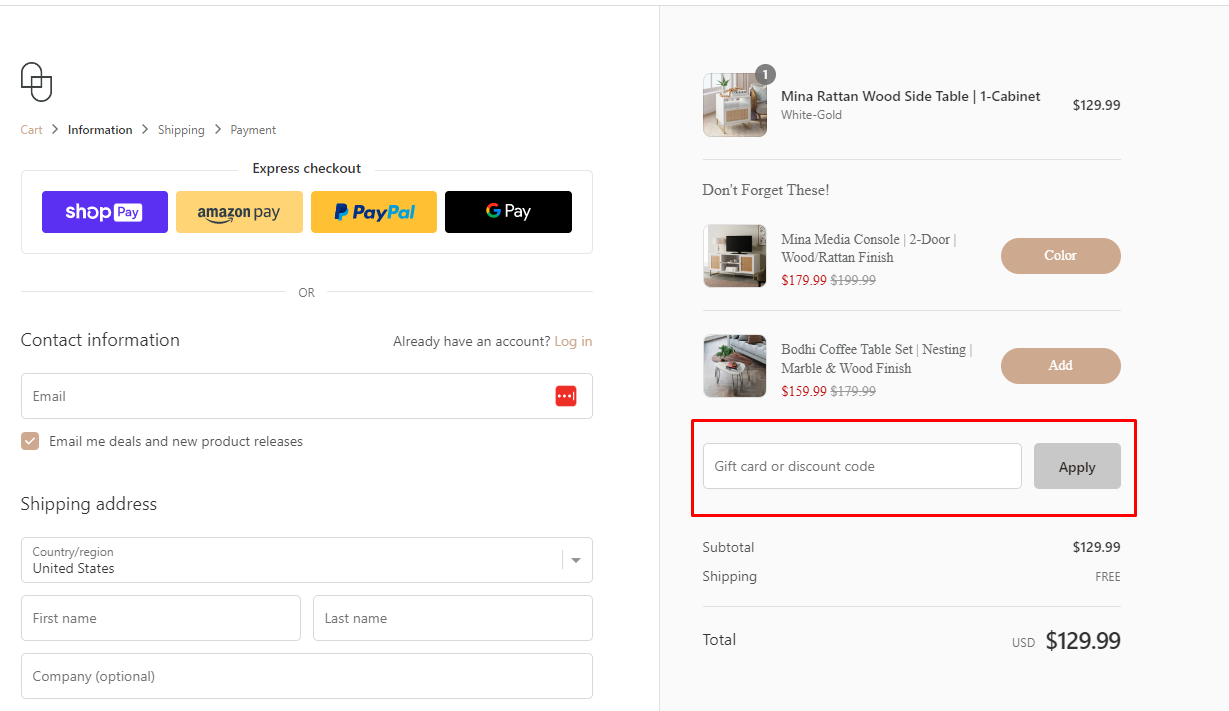This screenshot has height=711, width=1229.
Task: Click the Mina Rattan Wood Side Table title
Action: click(911, 97)
